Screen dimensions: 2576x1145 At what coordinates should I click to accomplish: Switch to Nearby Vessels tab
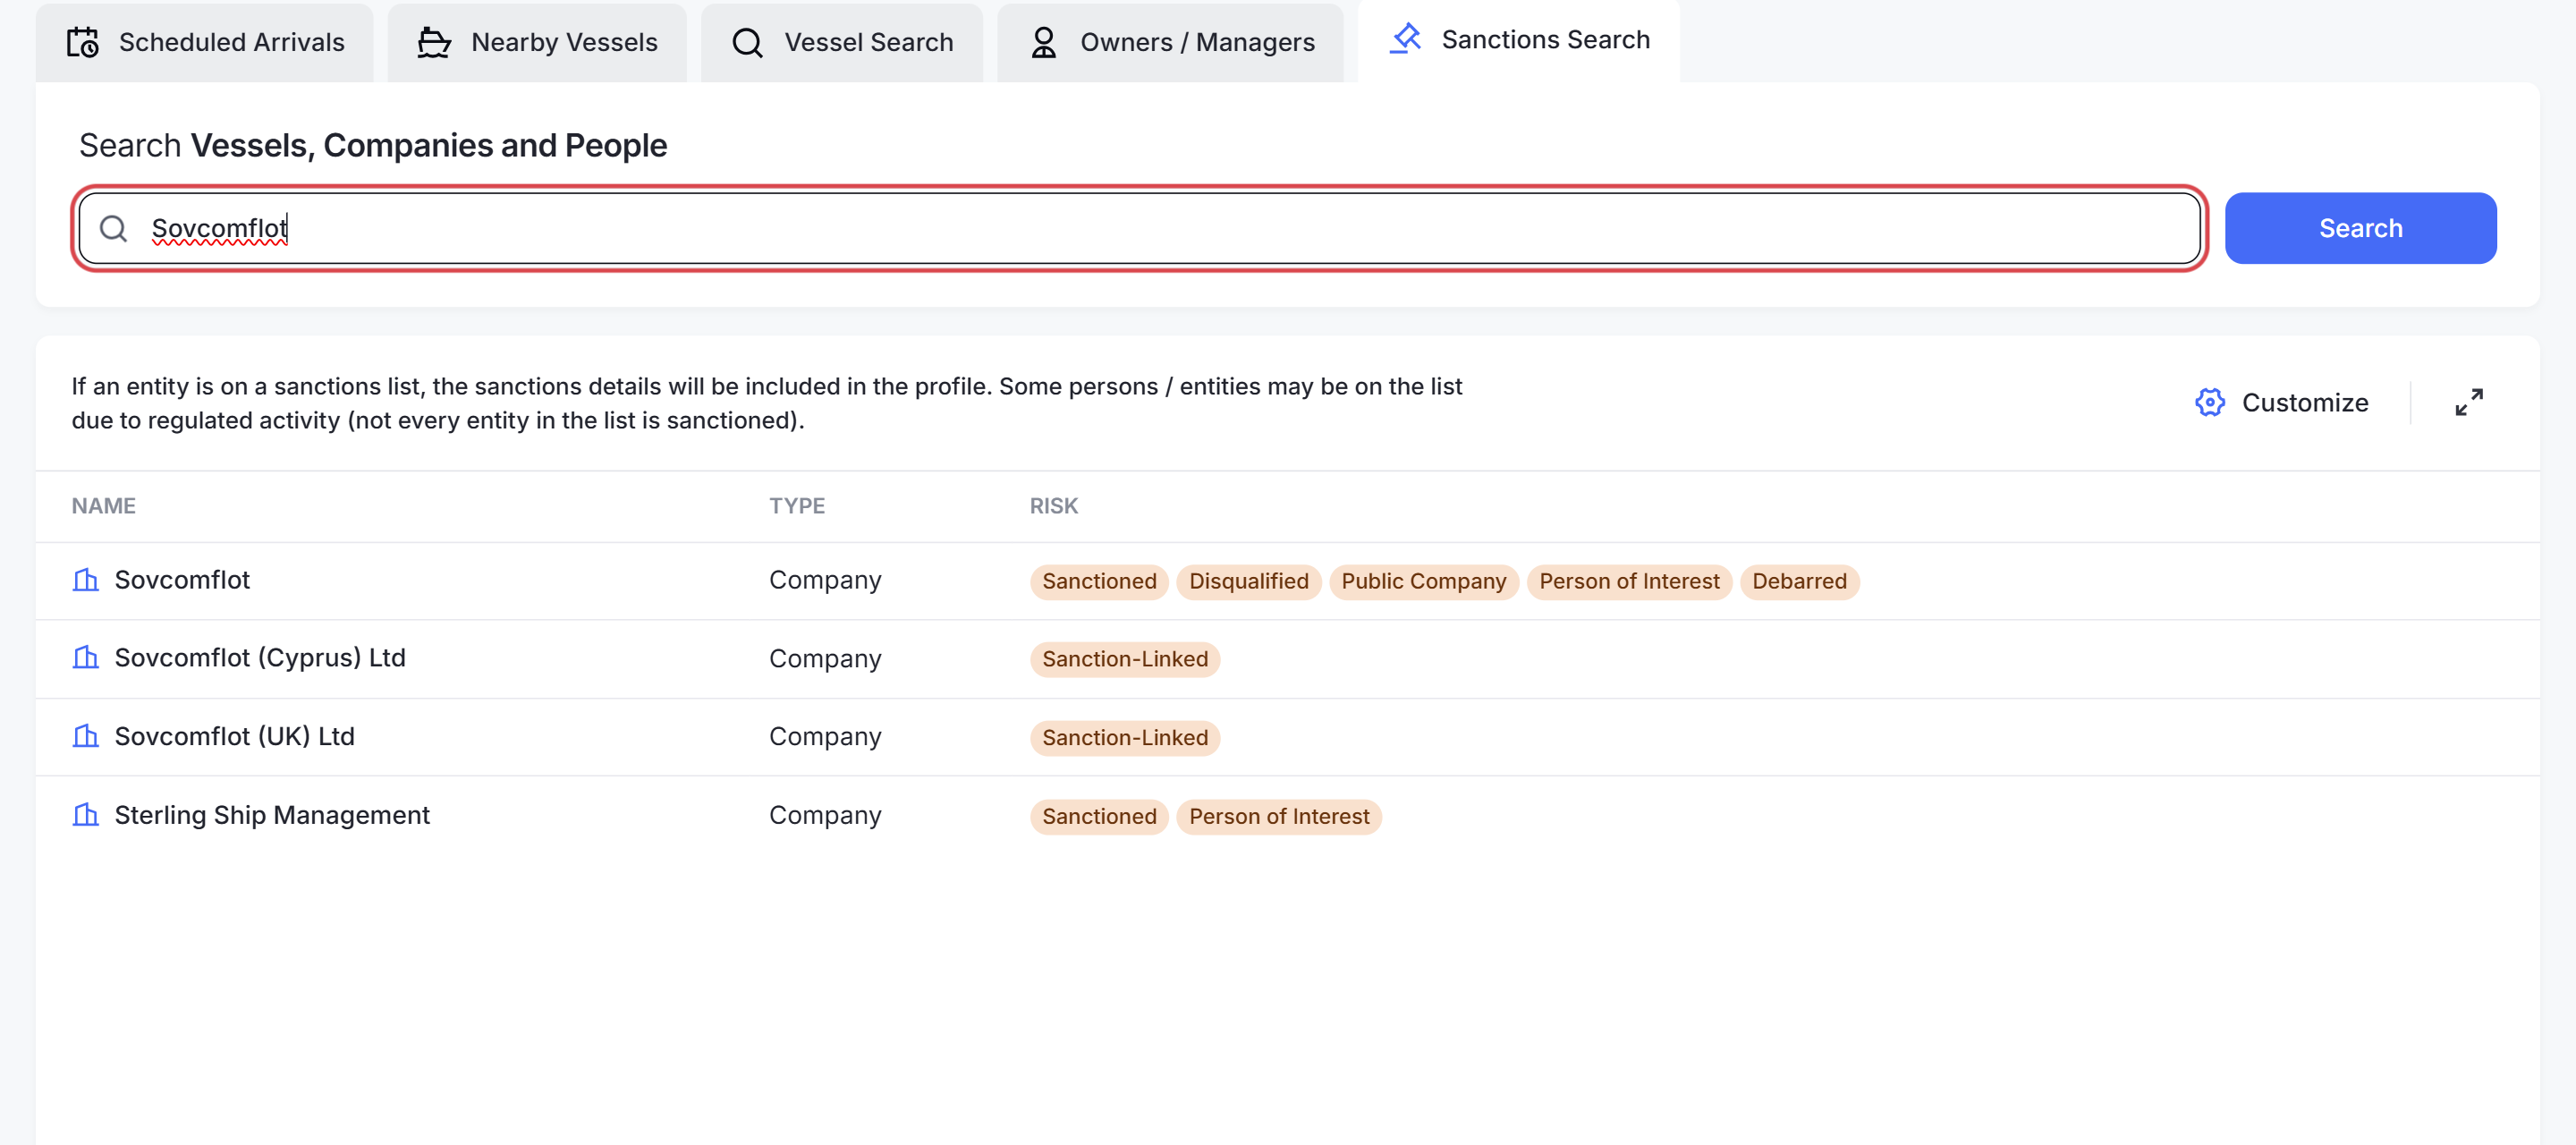coord(537,42)
